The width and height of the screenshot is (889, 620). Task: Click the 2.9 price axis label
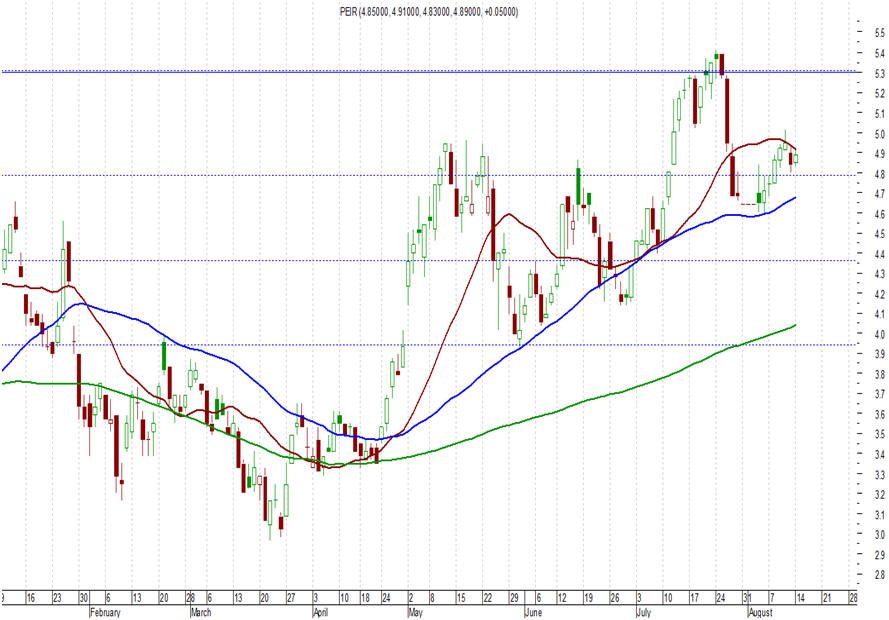tap(879, 555)
